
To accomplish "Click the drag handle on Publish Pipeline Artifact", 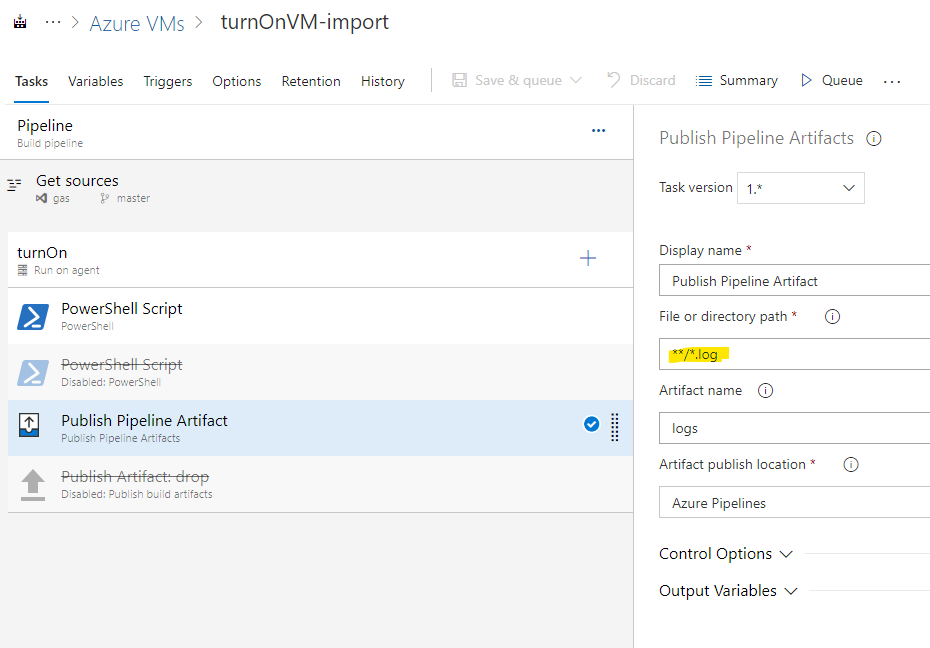I will (614, 427).
